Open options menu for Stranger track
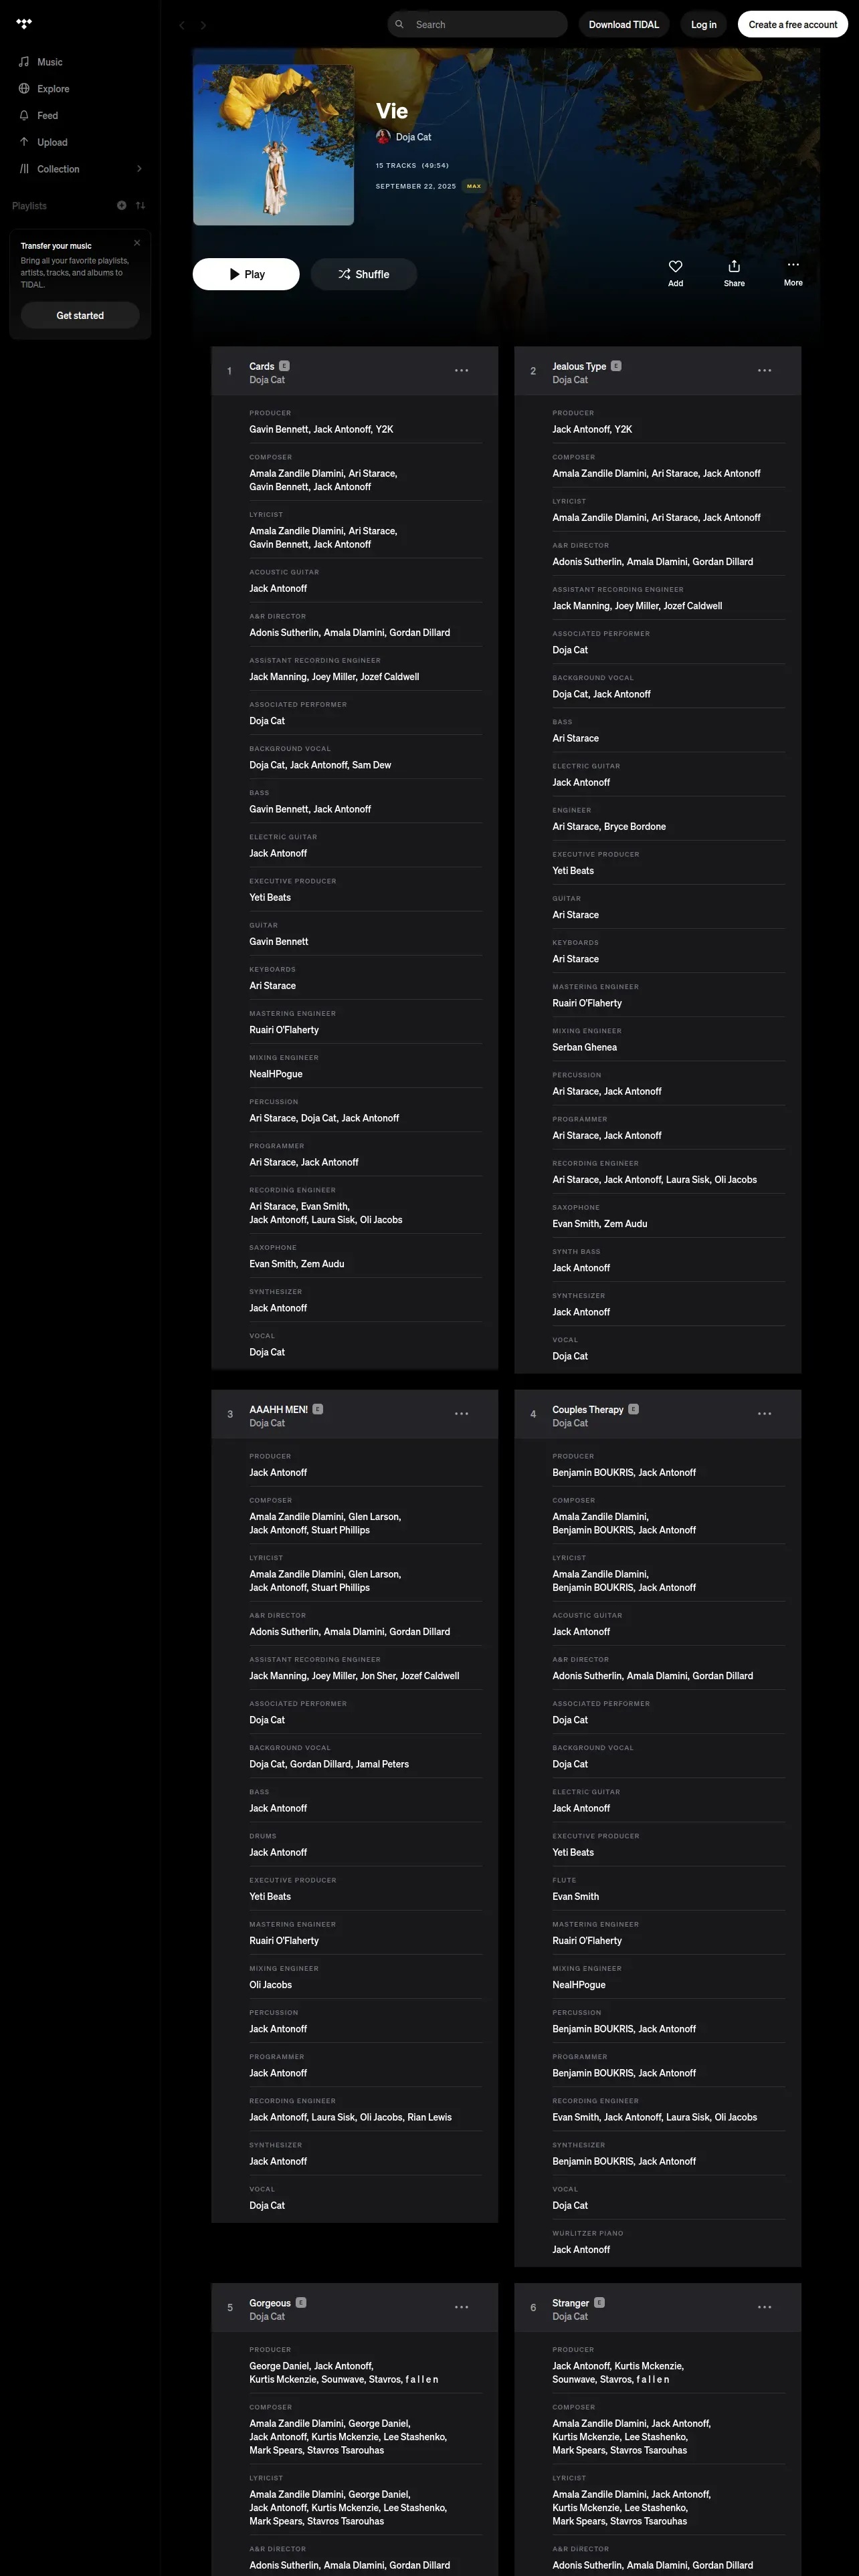The height and width of the screenshot is (2576, 859). tap(765, 2307)
